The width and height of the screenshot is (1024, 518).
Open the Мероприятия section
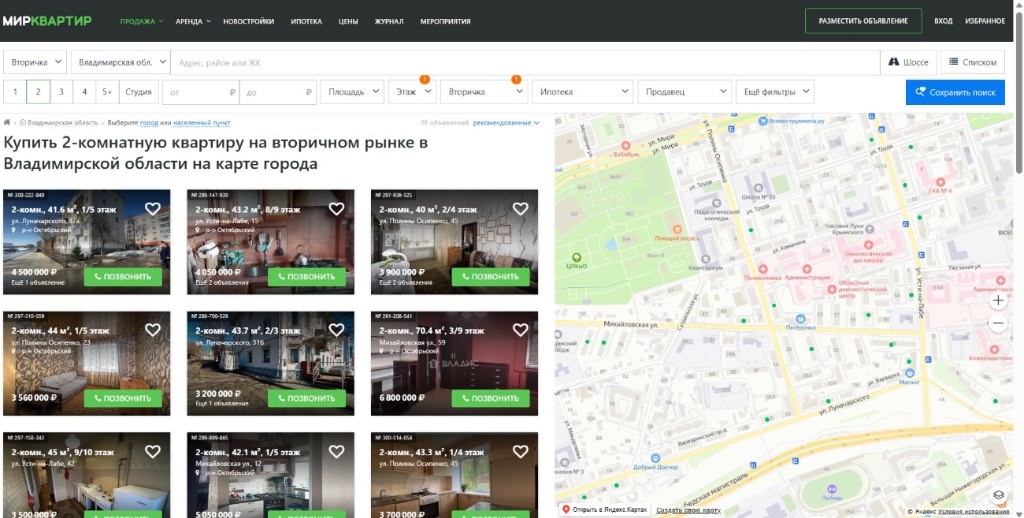[x=445, y=21]
